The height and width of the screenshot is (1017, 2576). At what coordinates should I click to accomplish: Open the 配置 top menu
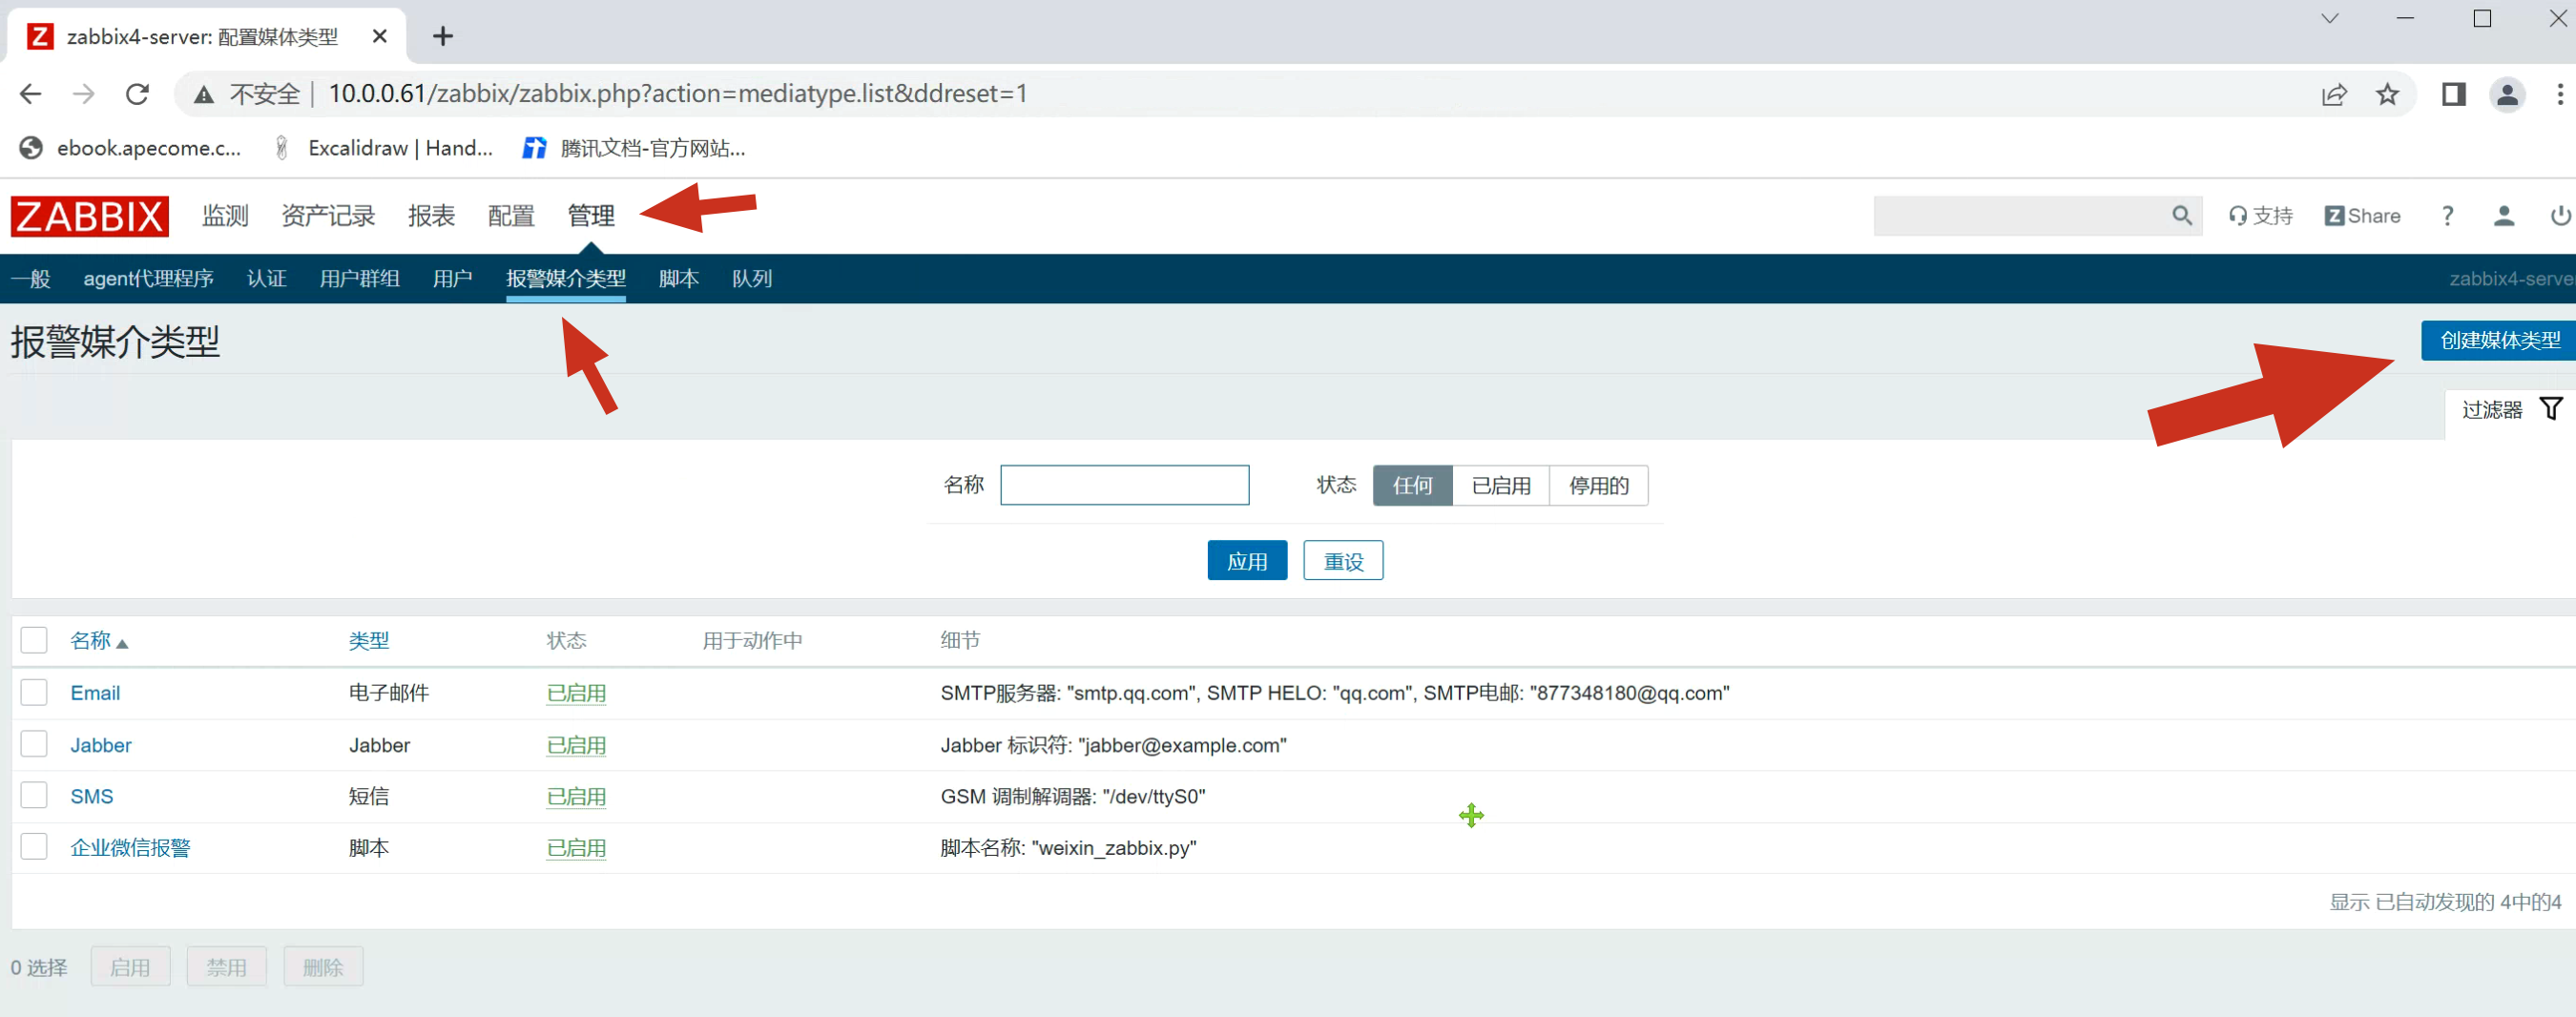click(x=511, y=216)
